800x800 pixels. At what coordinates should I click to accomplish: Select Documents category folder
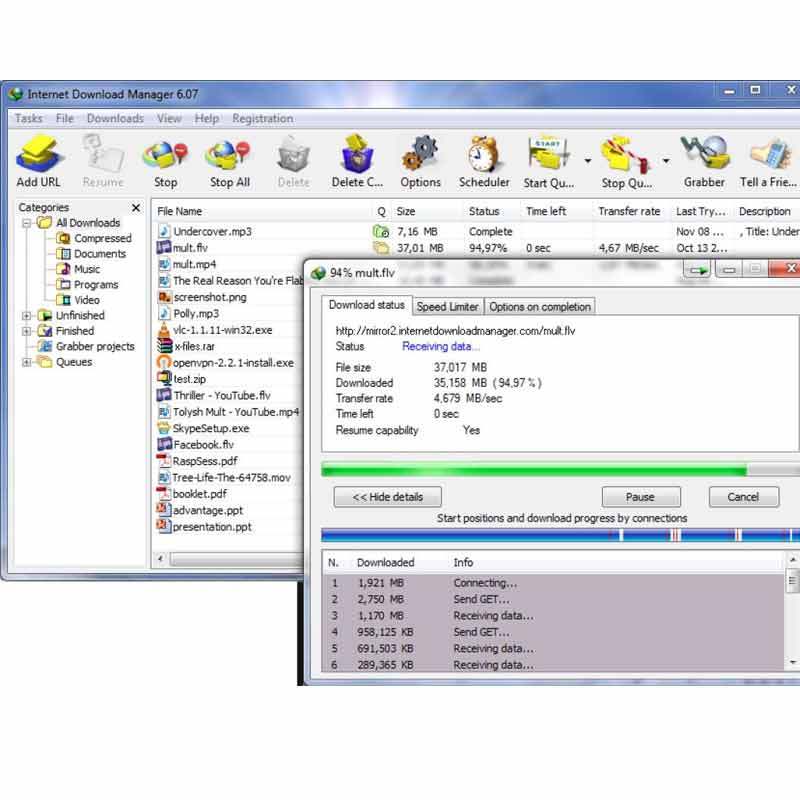(x=91, y=254)
